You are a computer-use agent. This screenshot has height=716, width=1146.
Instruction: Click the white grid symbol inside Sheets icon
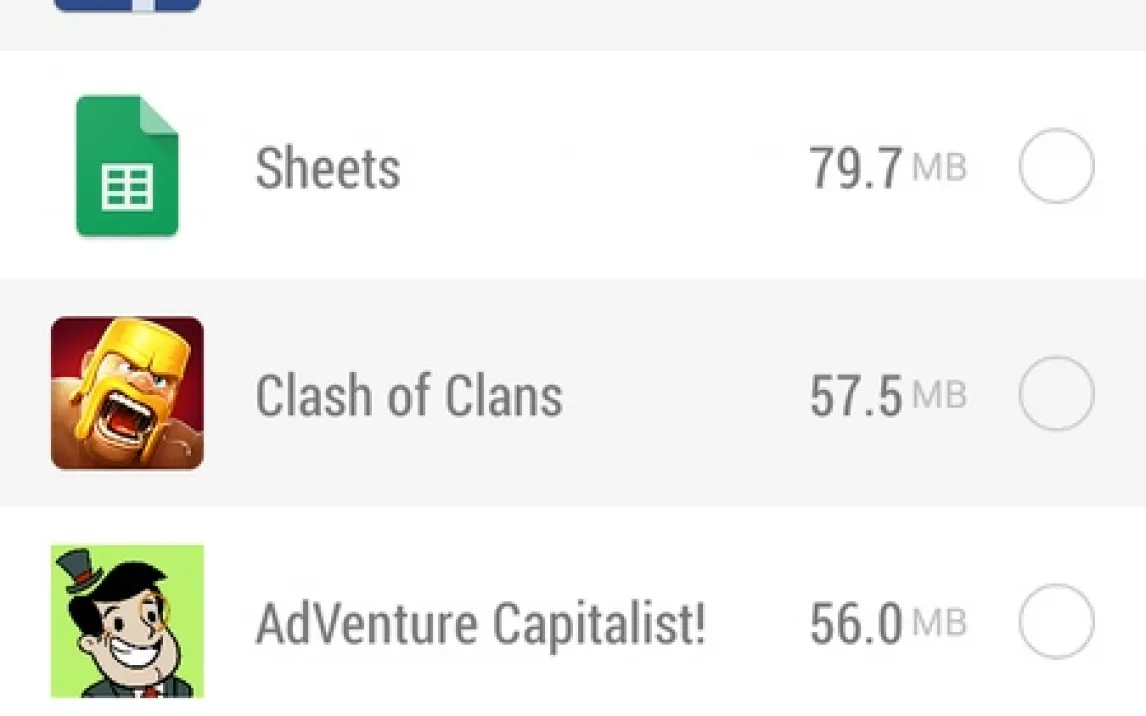pyautogui.click(x=127, y=188)
